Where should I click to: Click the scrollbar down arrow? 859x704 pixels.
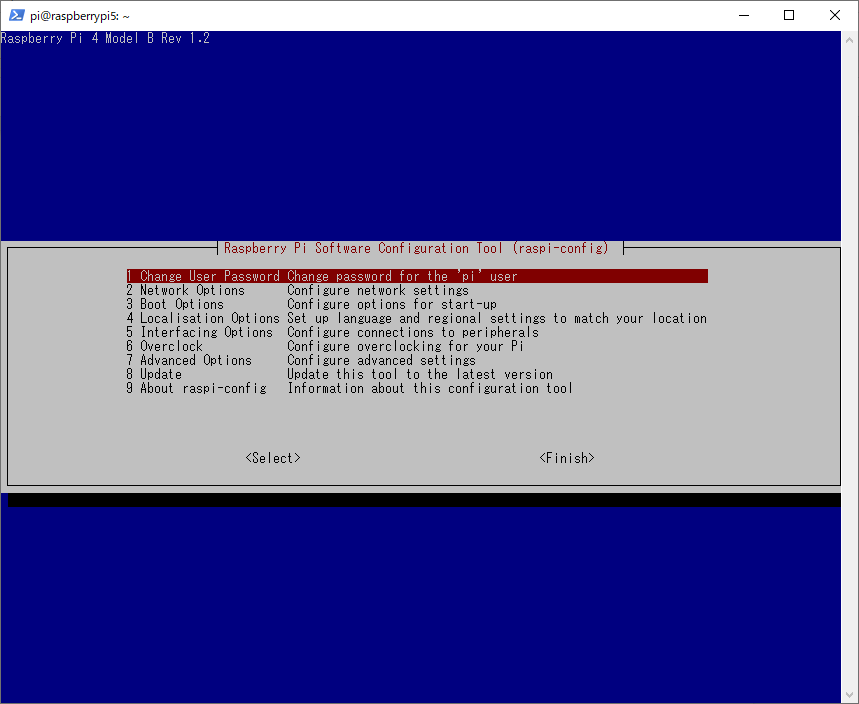pyautogui.click(x=849, y=695)
